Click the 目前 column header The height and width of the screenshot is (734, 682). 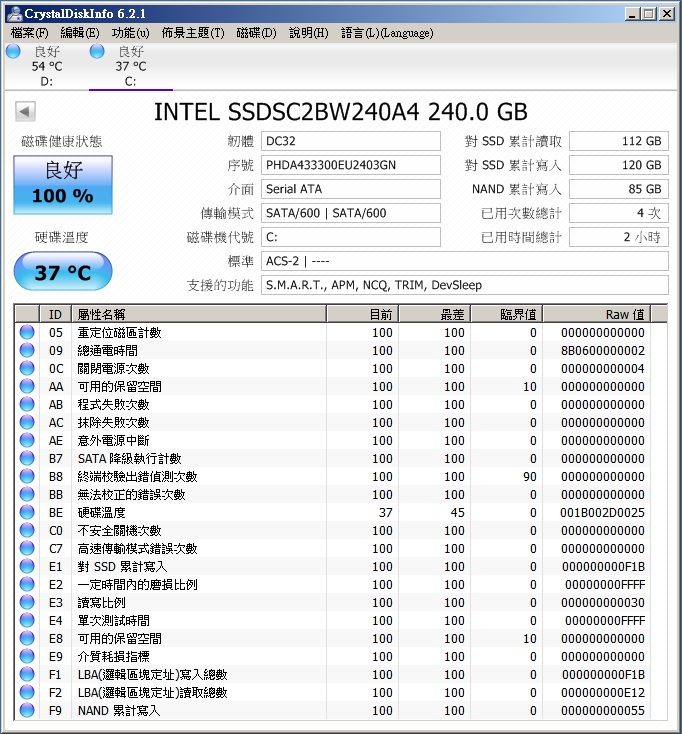click(363, 314)
